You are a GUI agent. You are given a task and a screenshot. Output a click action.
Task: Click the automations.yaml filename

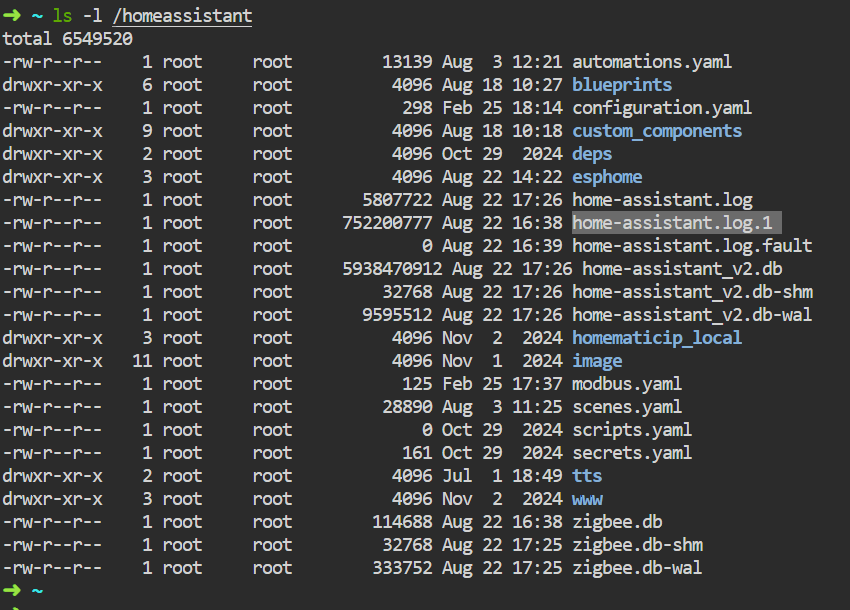pos(652,62)
